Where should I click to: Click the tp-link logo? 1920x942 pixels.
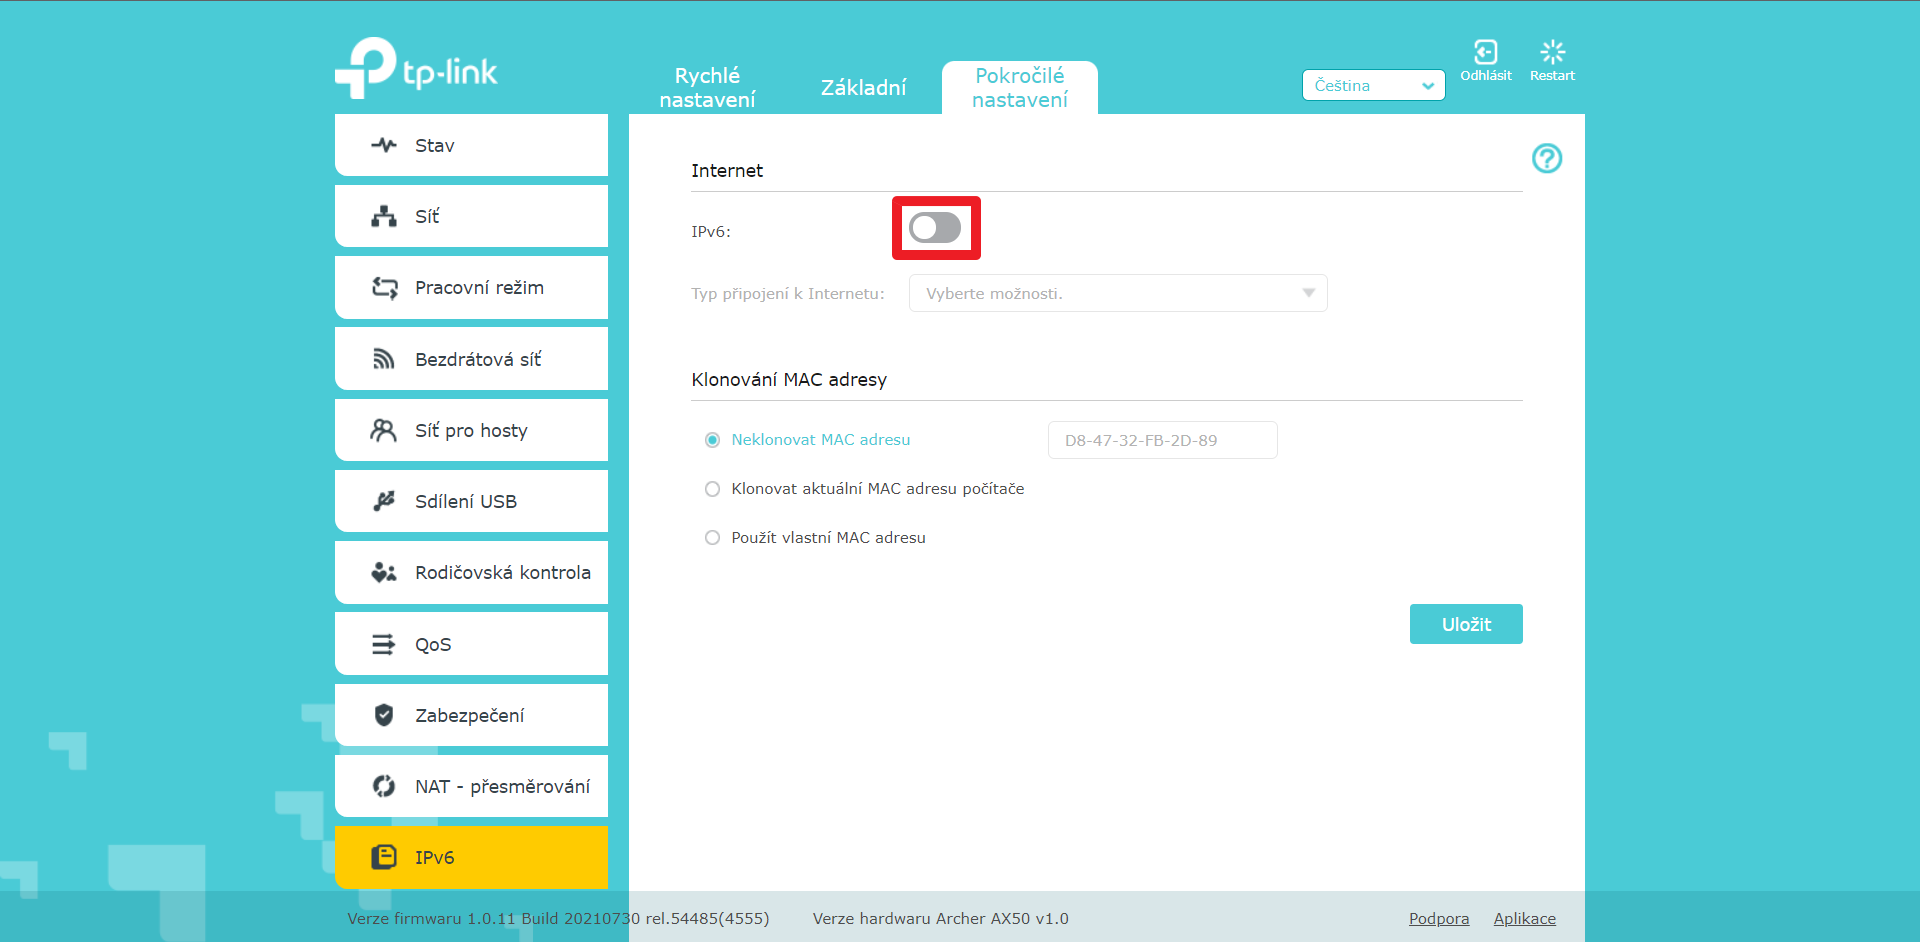pos(416,69)
